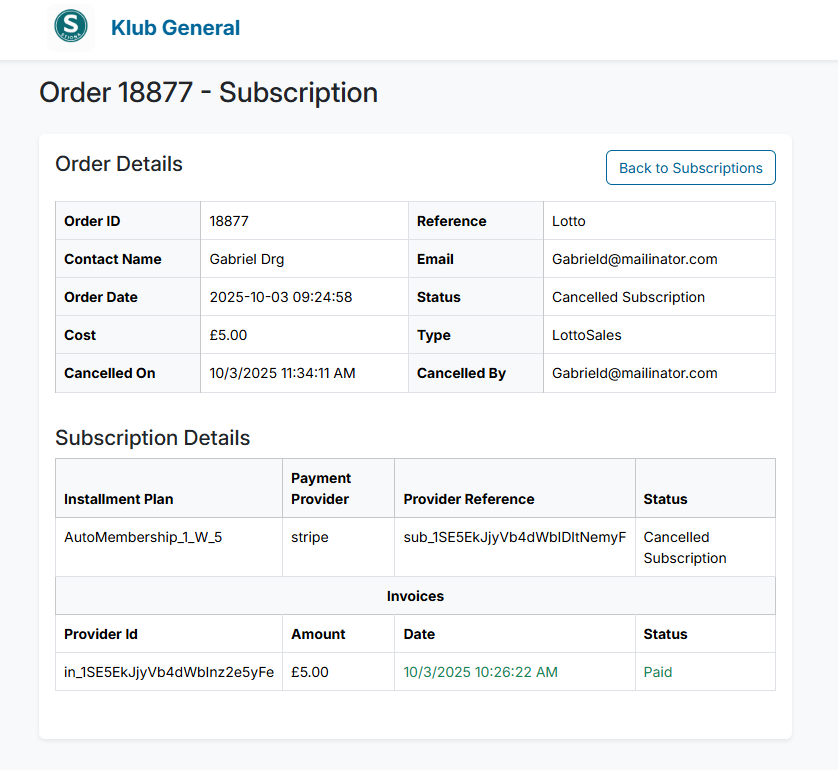The image size is (838, 770).
Task: Select the Cost value £5.00
Action: pos(228,335)
